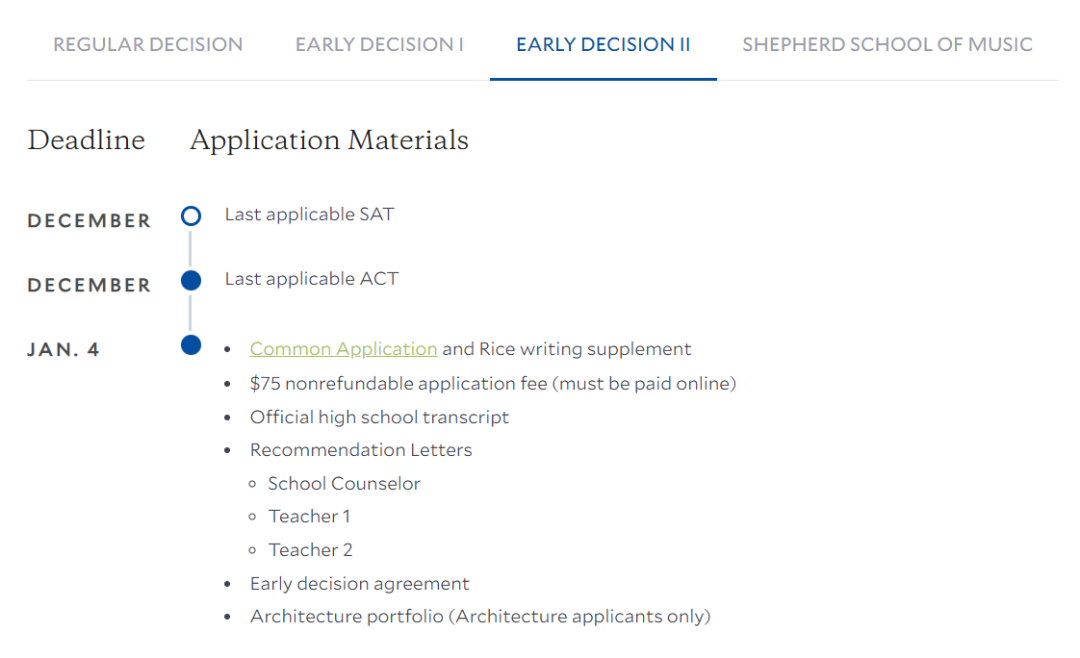Switch to the Early Decision I tab
Screen dimensions: 1080x658
(x=379, y=45)
